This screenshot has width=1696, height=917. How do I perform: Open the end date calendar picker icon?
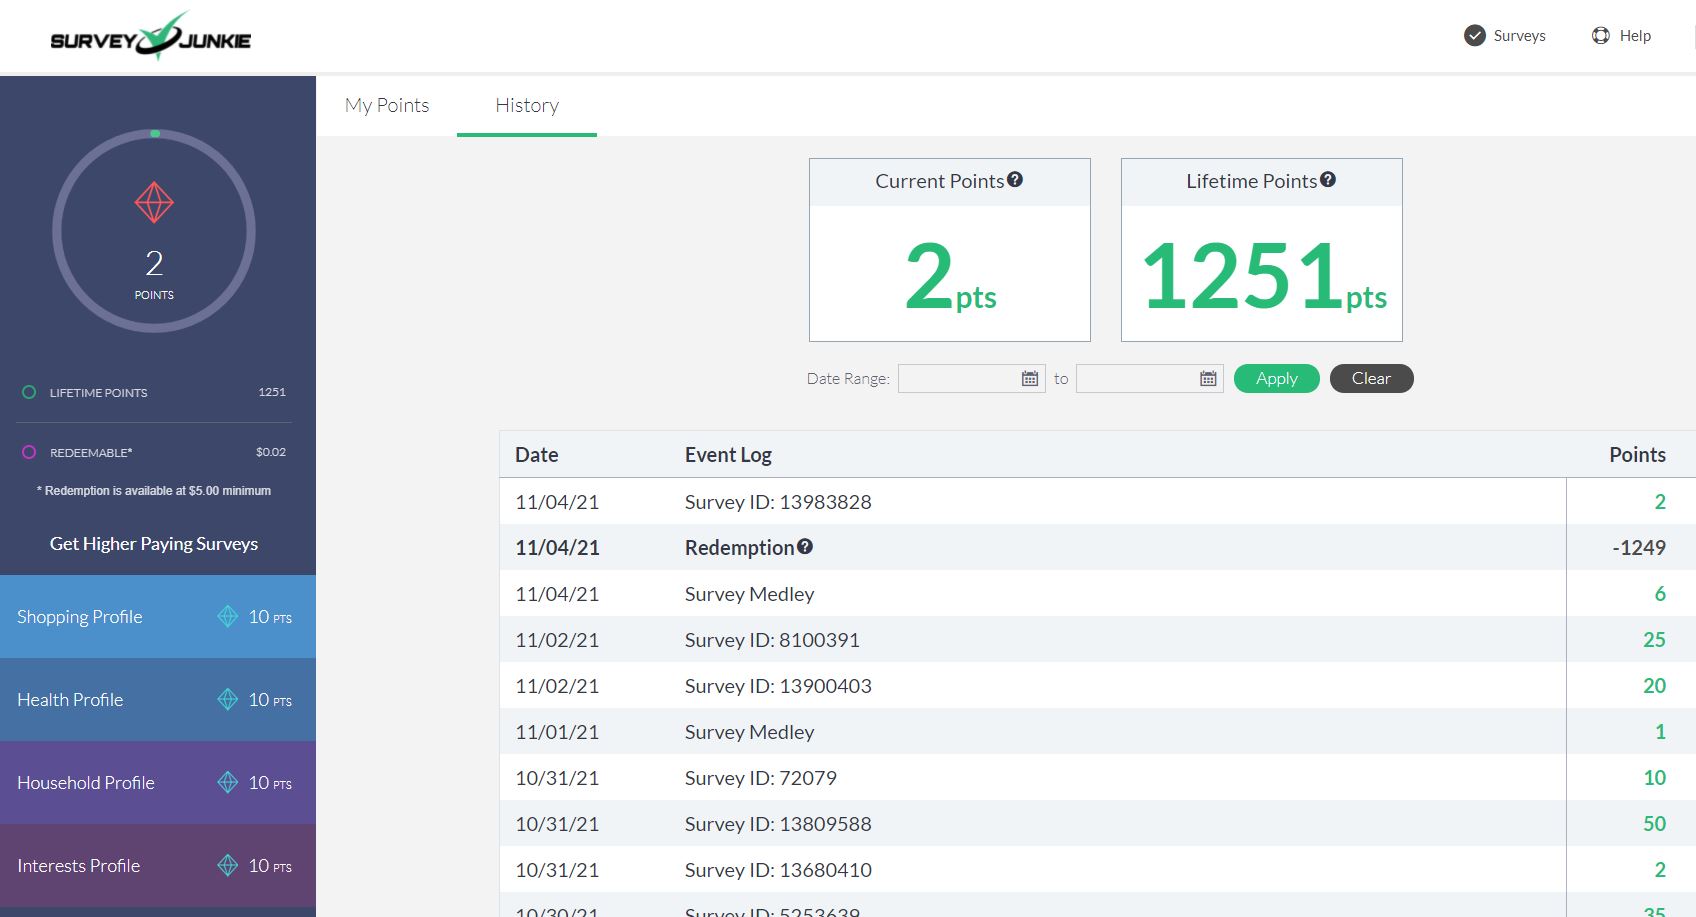(x=1208, y=379)
